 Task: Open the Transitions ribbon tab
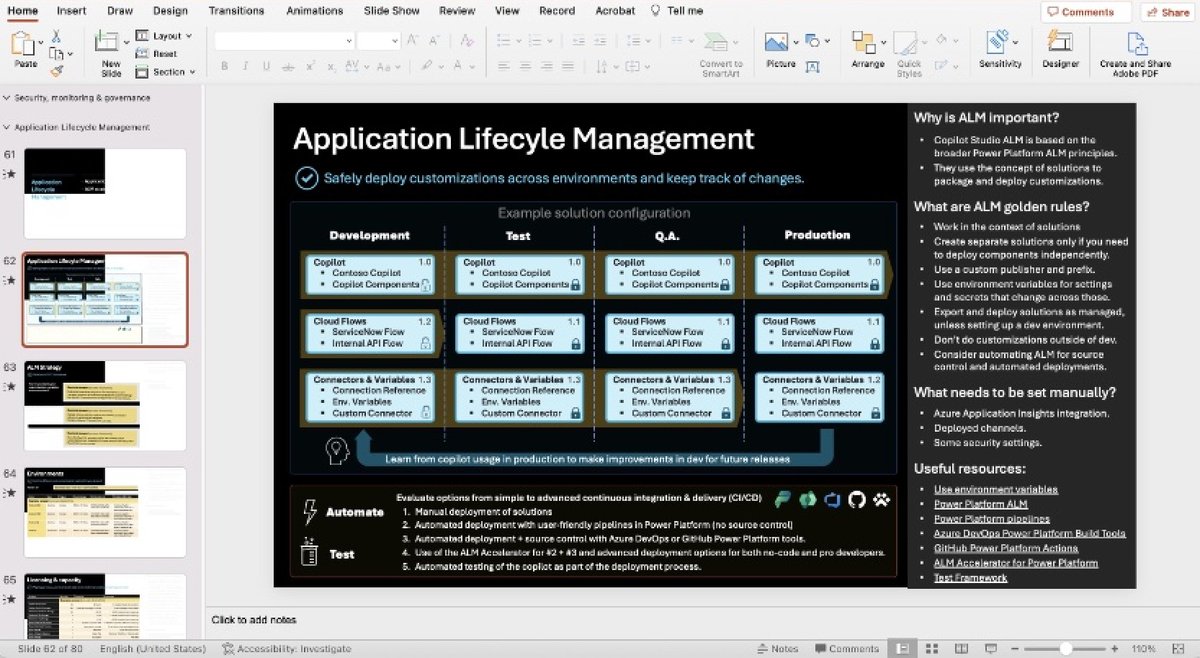[237, 10]
